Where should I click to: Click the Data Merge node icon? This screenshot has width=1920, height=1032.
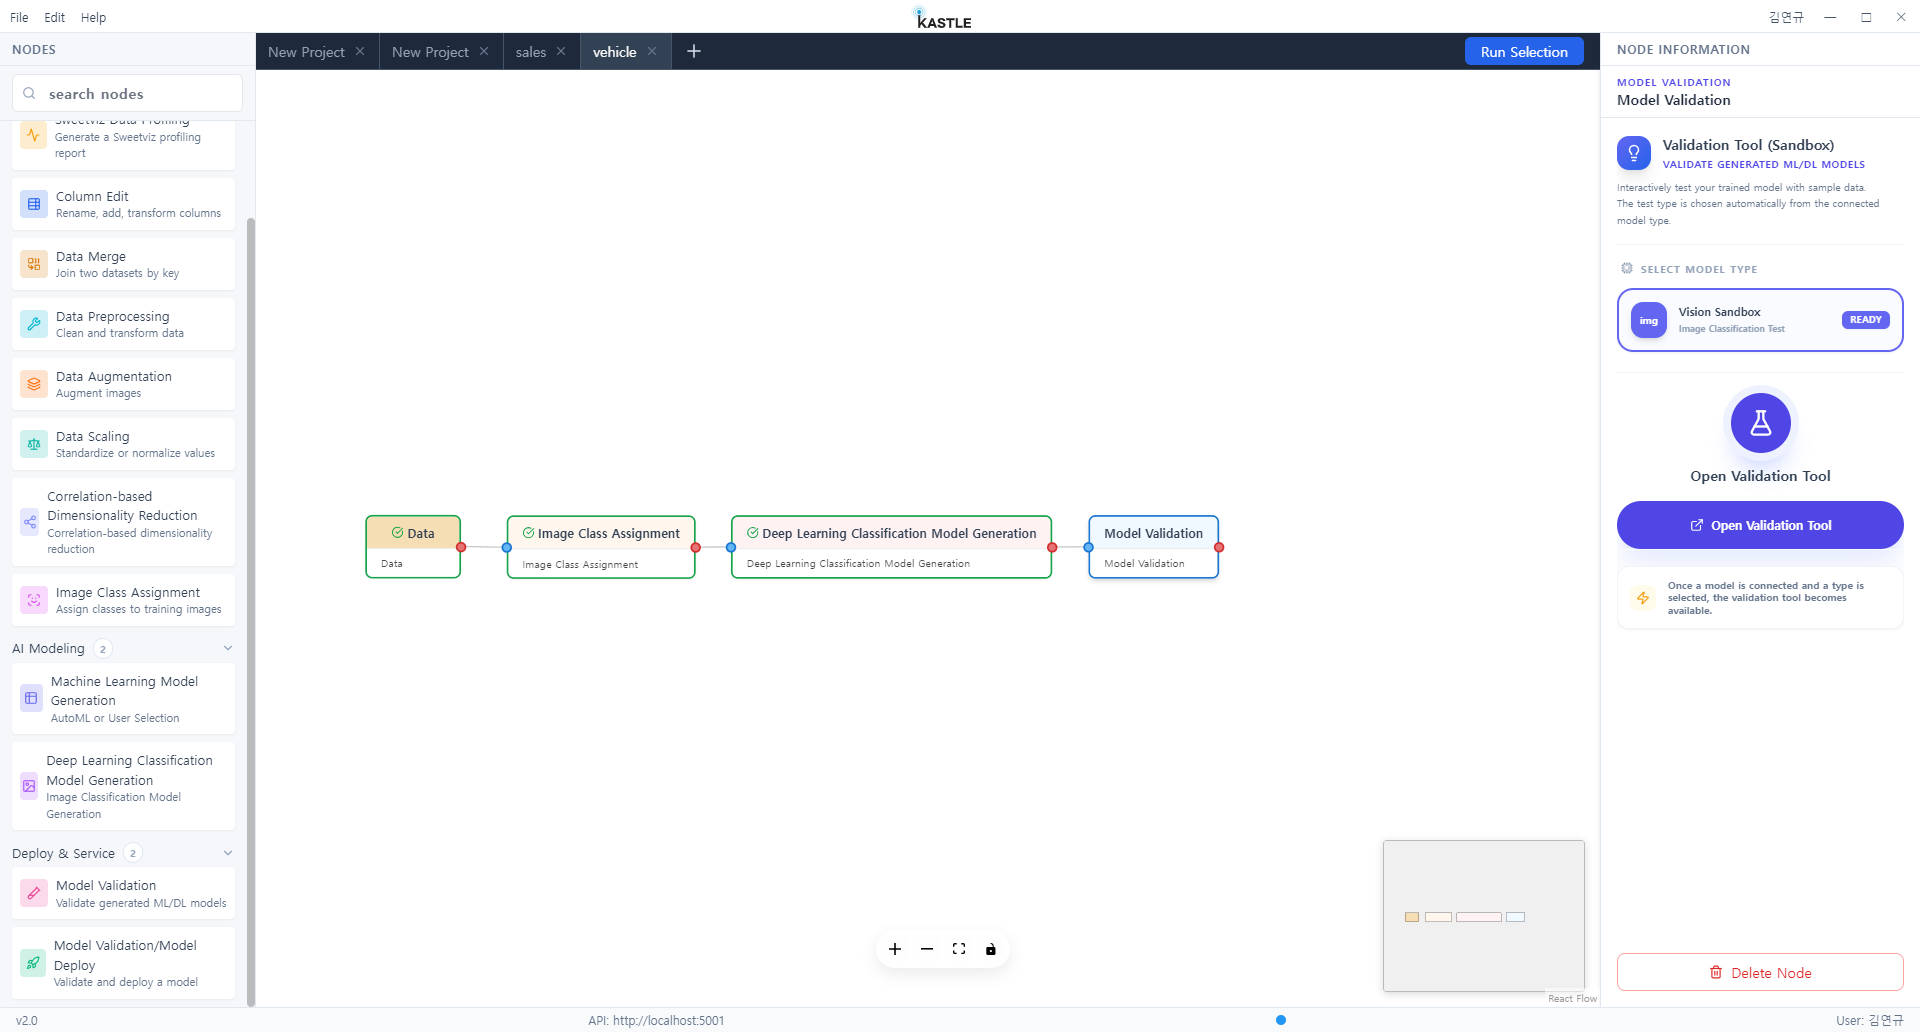pyautogui.click(x=34, y=264)
